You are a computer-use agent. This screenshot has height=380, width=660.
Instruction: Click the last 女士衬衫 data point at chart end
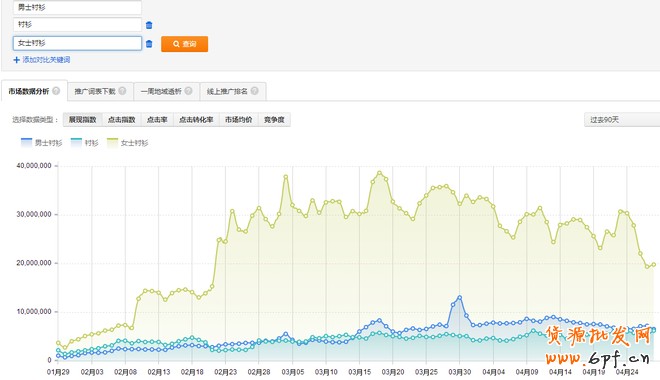[654, 265]
